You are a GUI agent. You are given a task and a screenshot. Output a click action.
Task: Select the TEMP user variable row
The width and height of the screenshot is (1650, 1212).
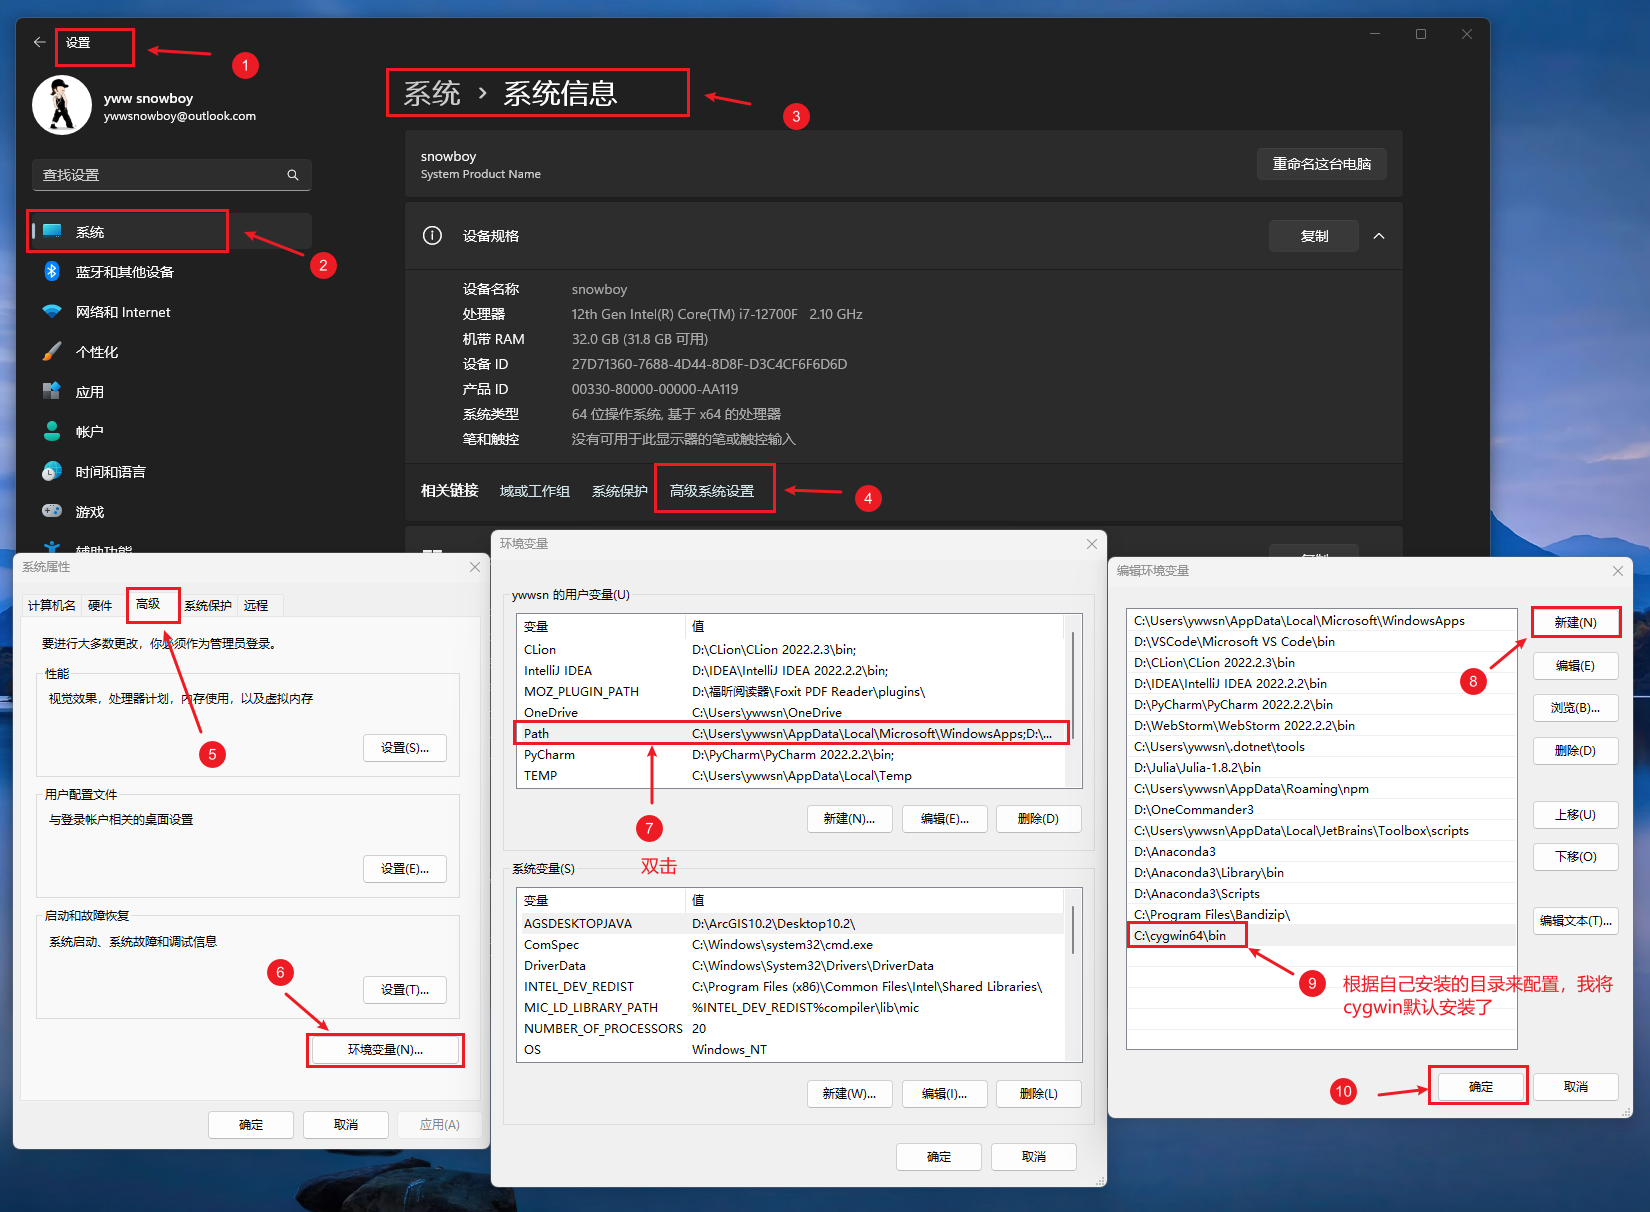tap(792, 775)
